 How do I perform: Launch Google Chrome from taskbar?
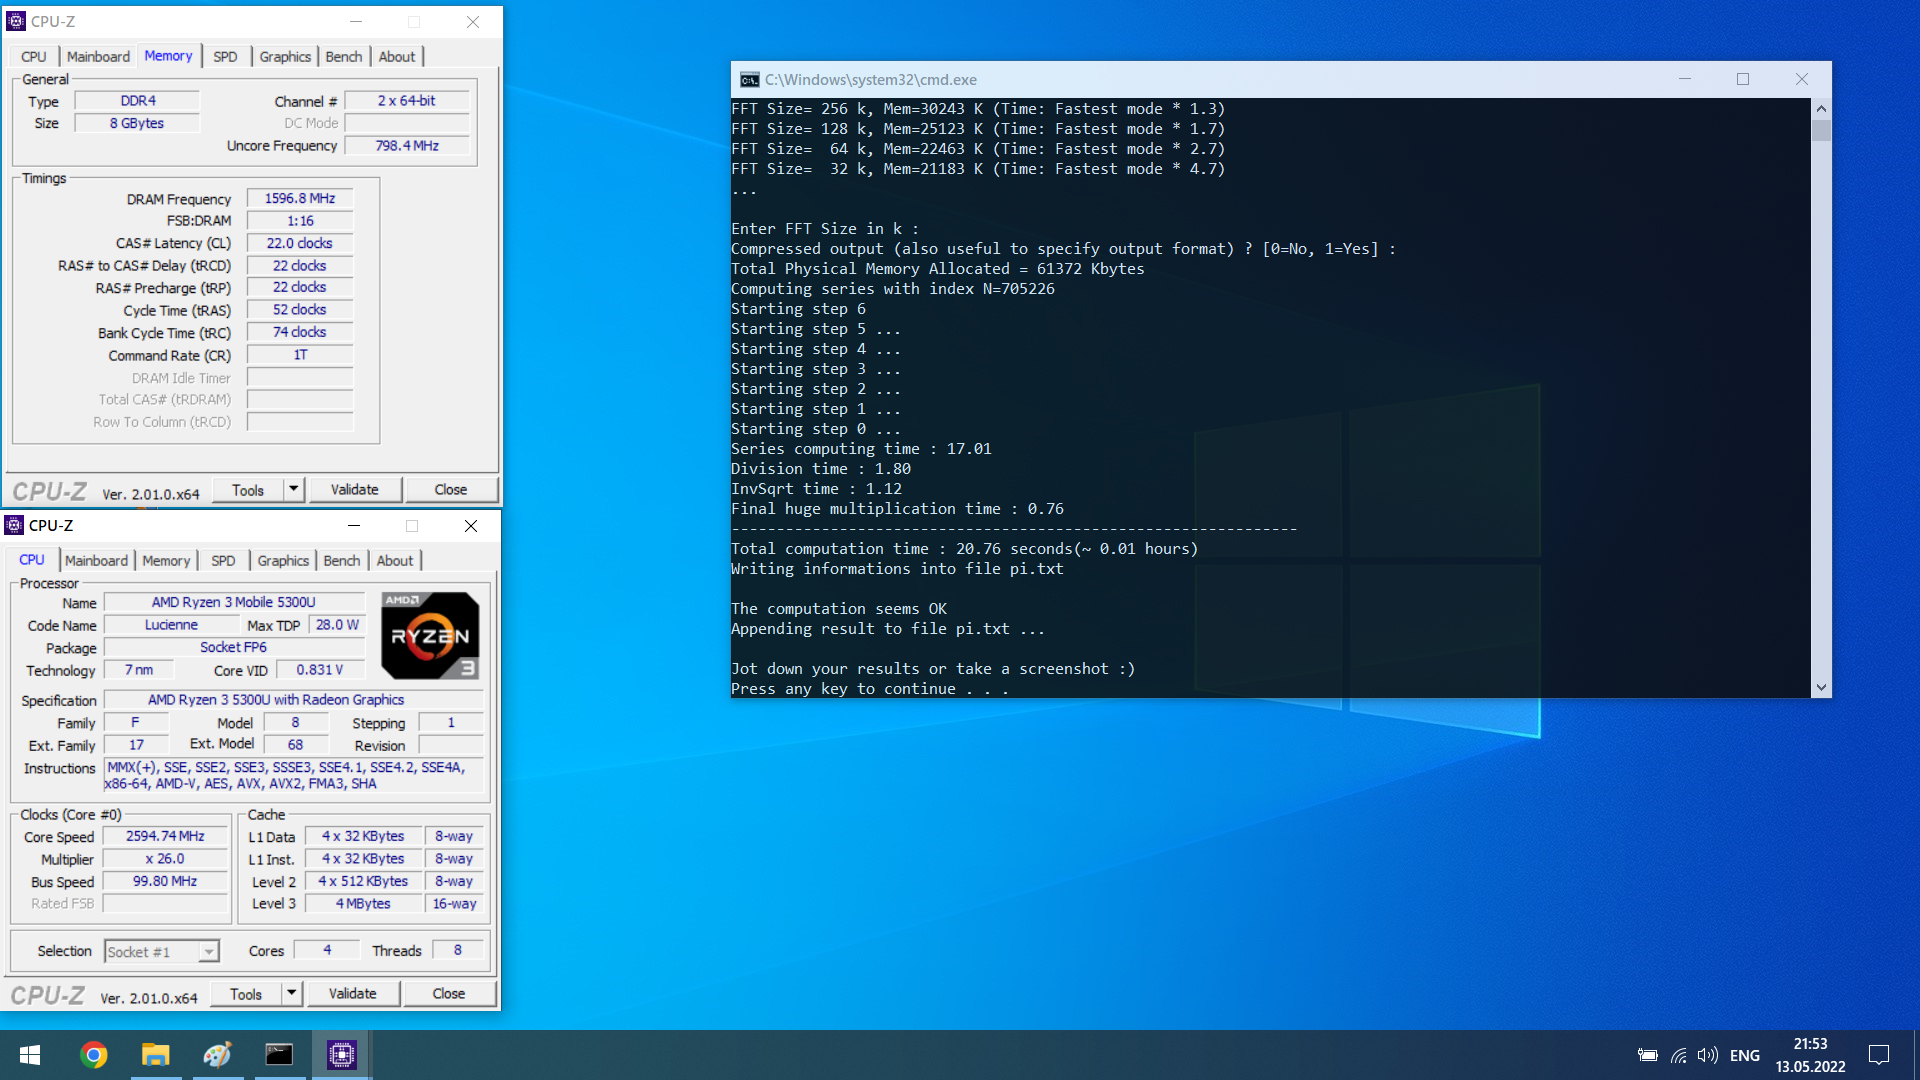tap(94, 1055)
